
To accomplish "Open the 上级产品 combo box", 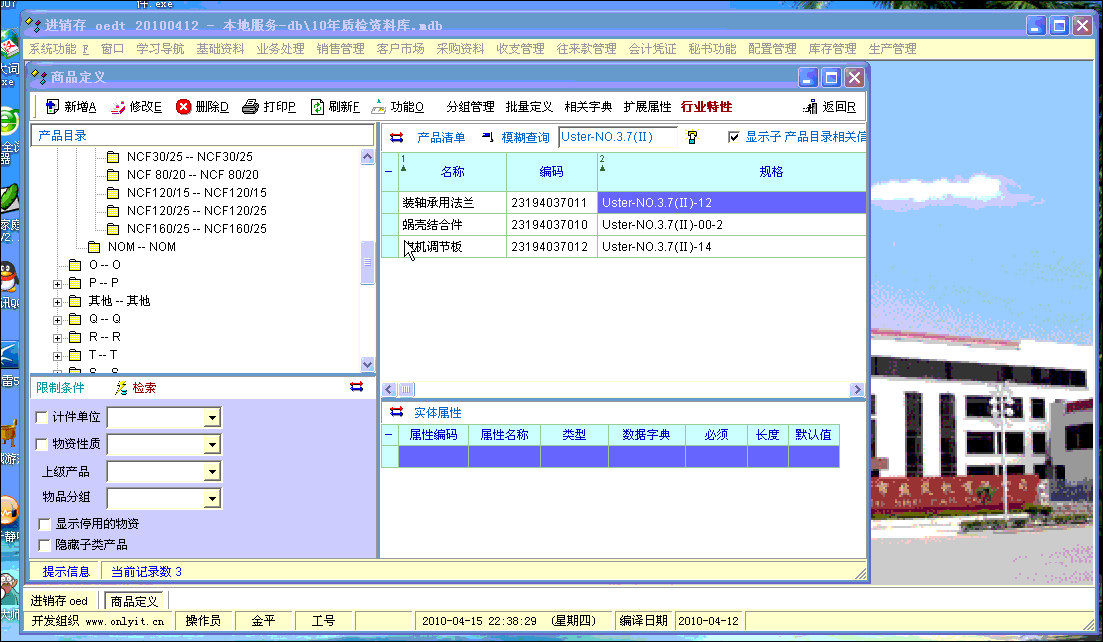I will click(212, 471).
